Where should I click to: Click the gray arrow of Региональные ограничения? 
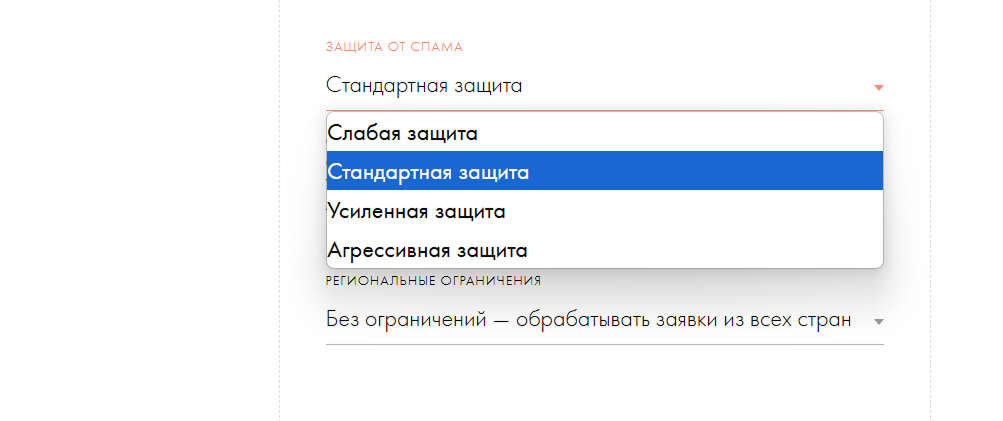878,322
